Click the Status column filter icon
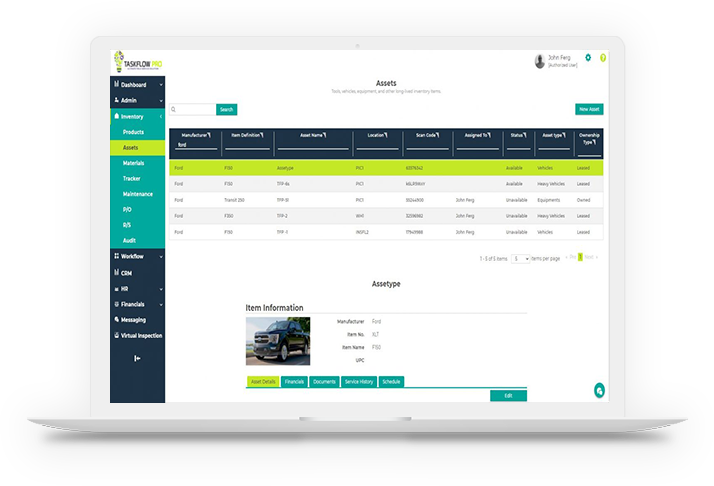 click(x=528, y=135)
